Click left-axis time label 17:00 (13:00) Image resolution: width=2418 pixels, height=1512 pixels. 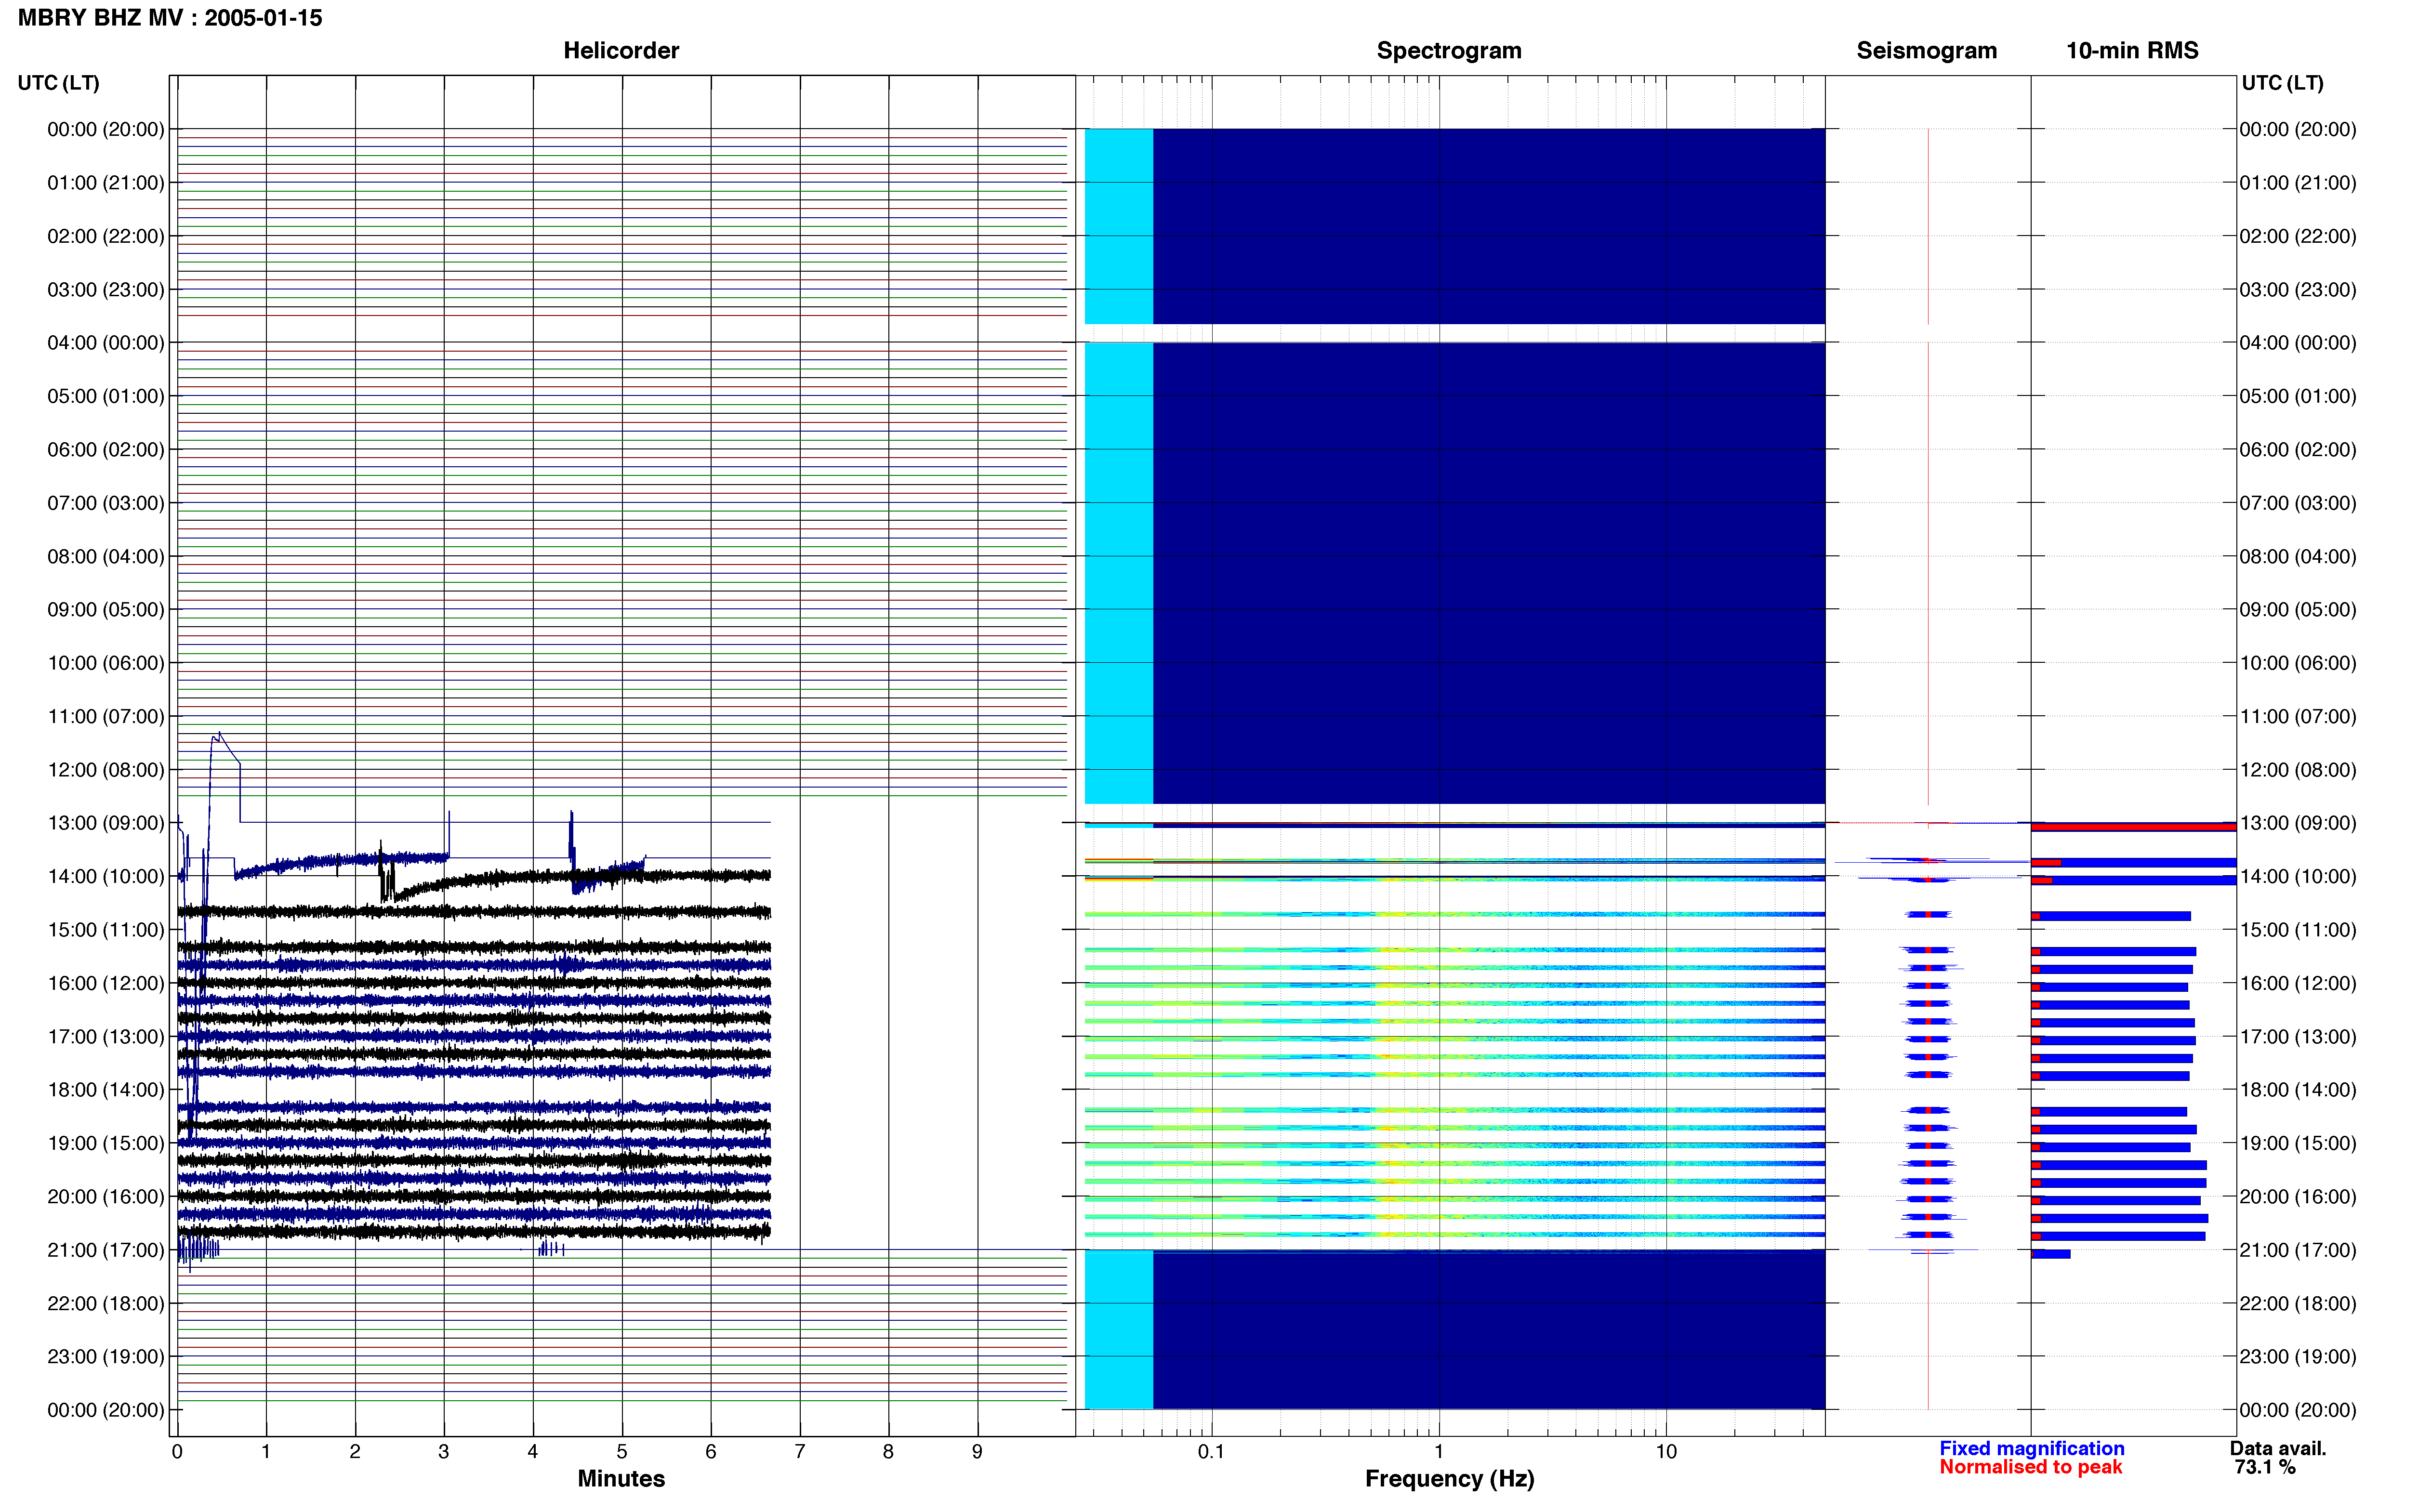click(x=106, y=1037)
